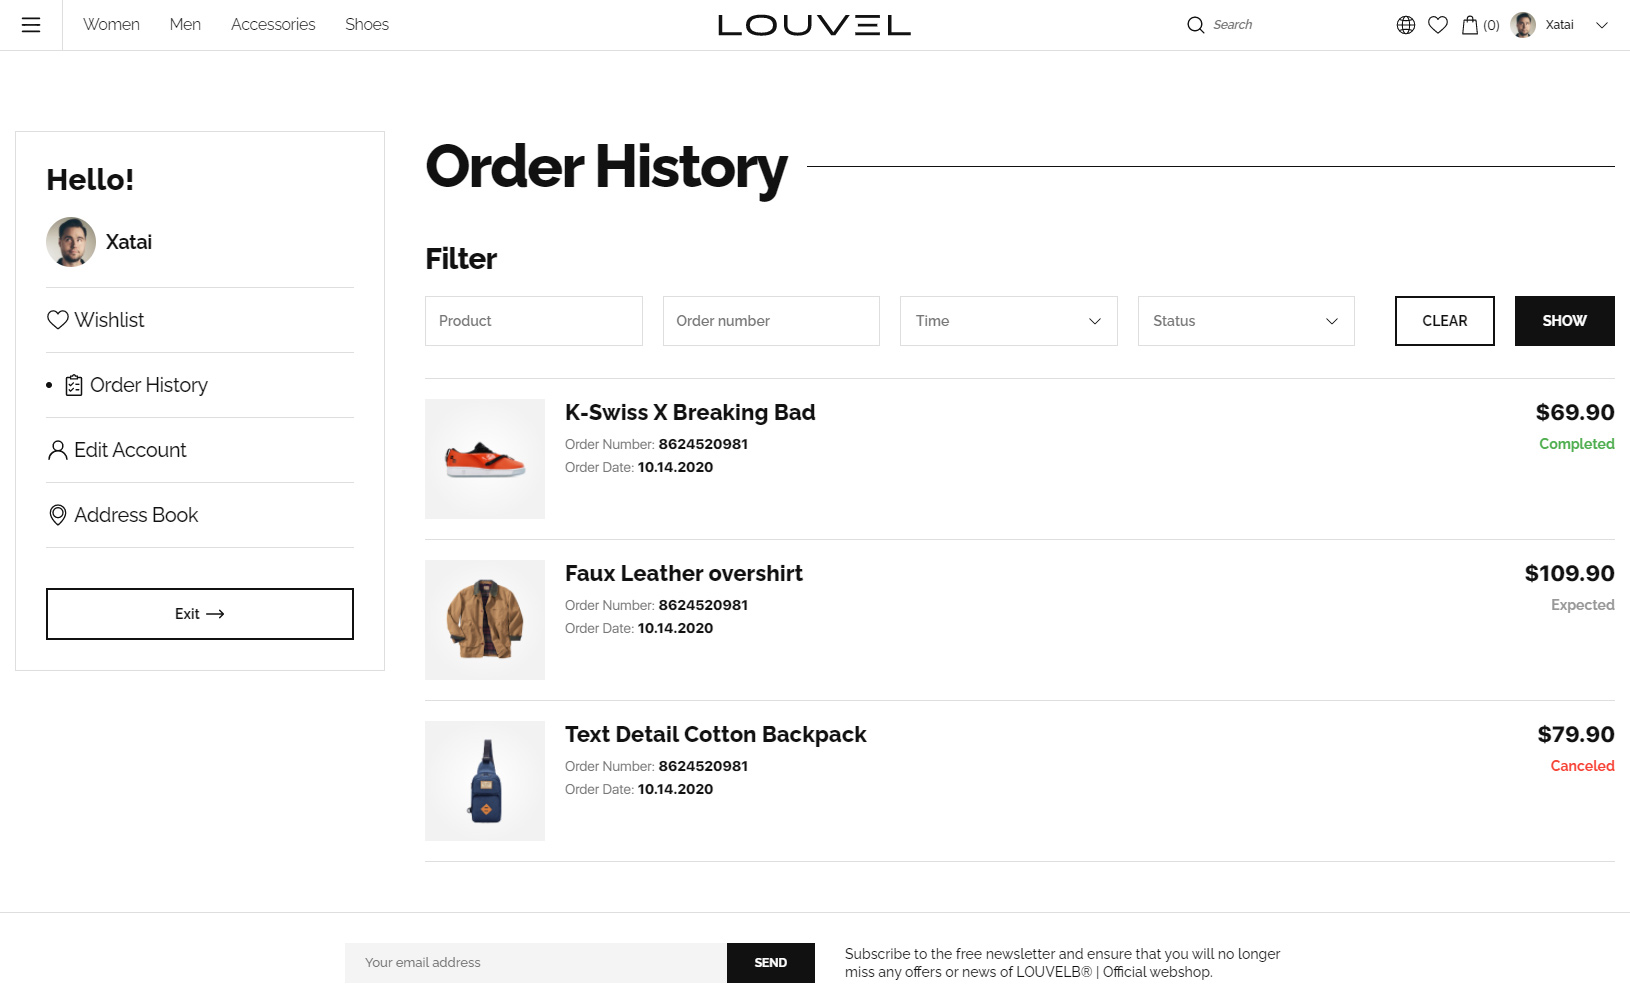1630x1000 pixels.
Task: Click Xatai's avatar in the header
Action: pyautogui.click(x=1523, y=25)
